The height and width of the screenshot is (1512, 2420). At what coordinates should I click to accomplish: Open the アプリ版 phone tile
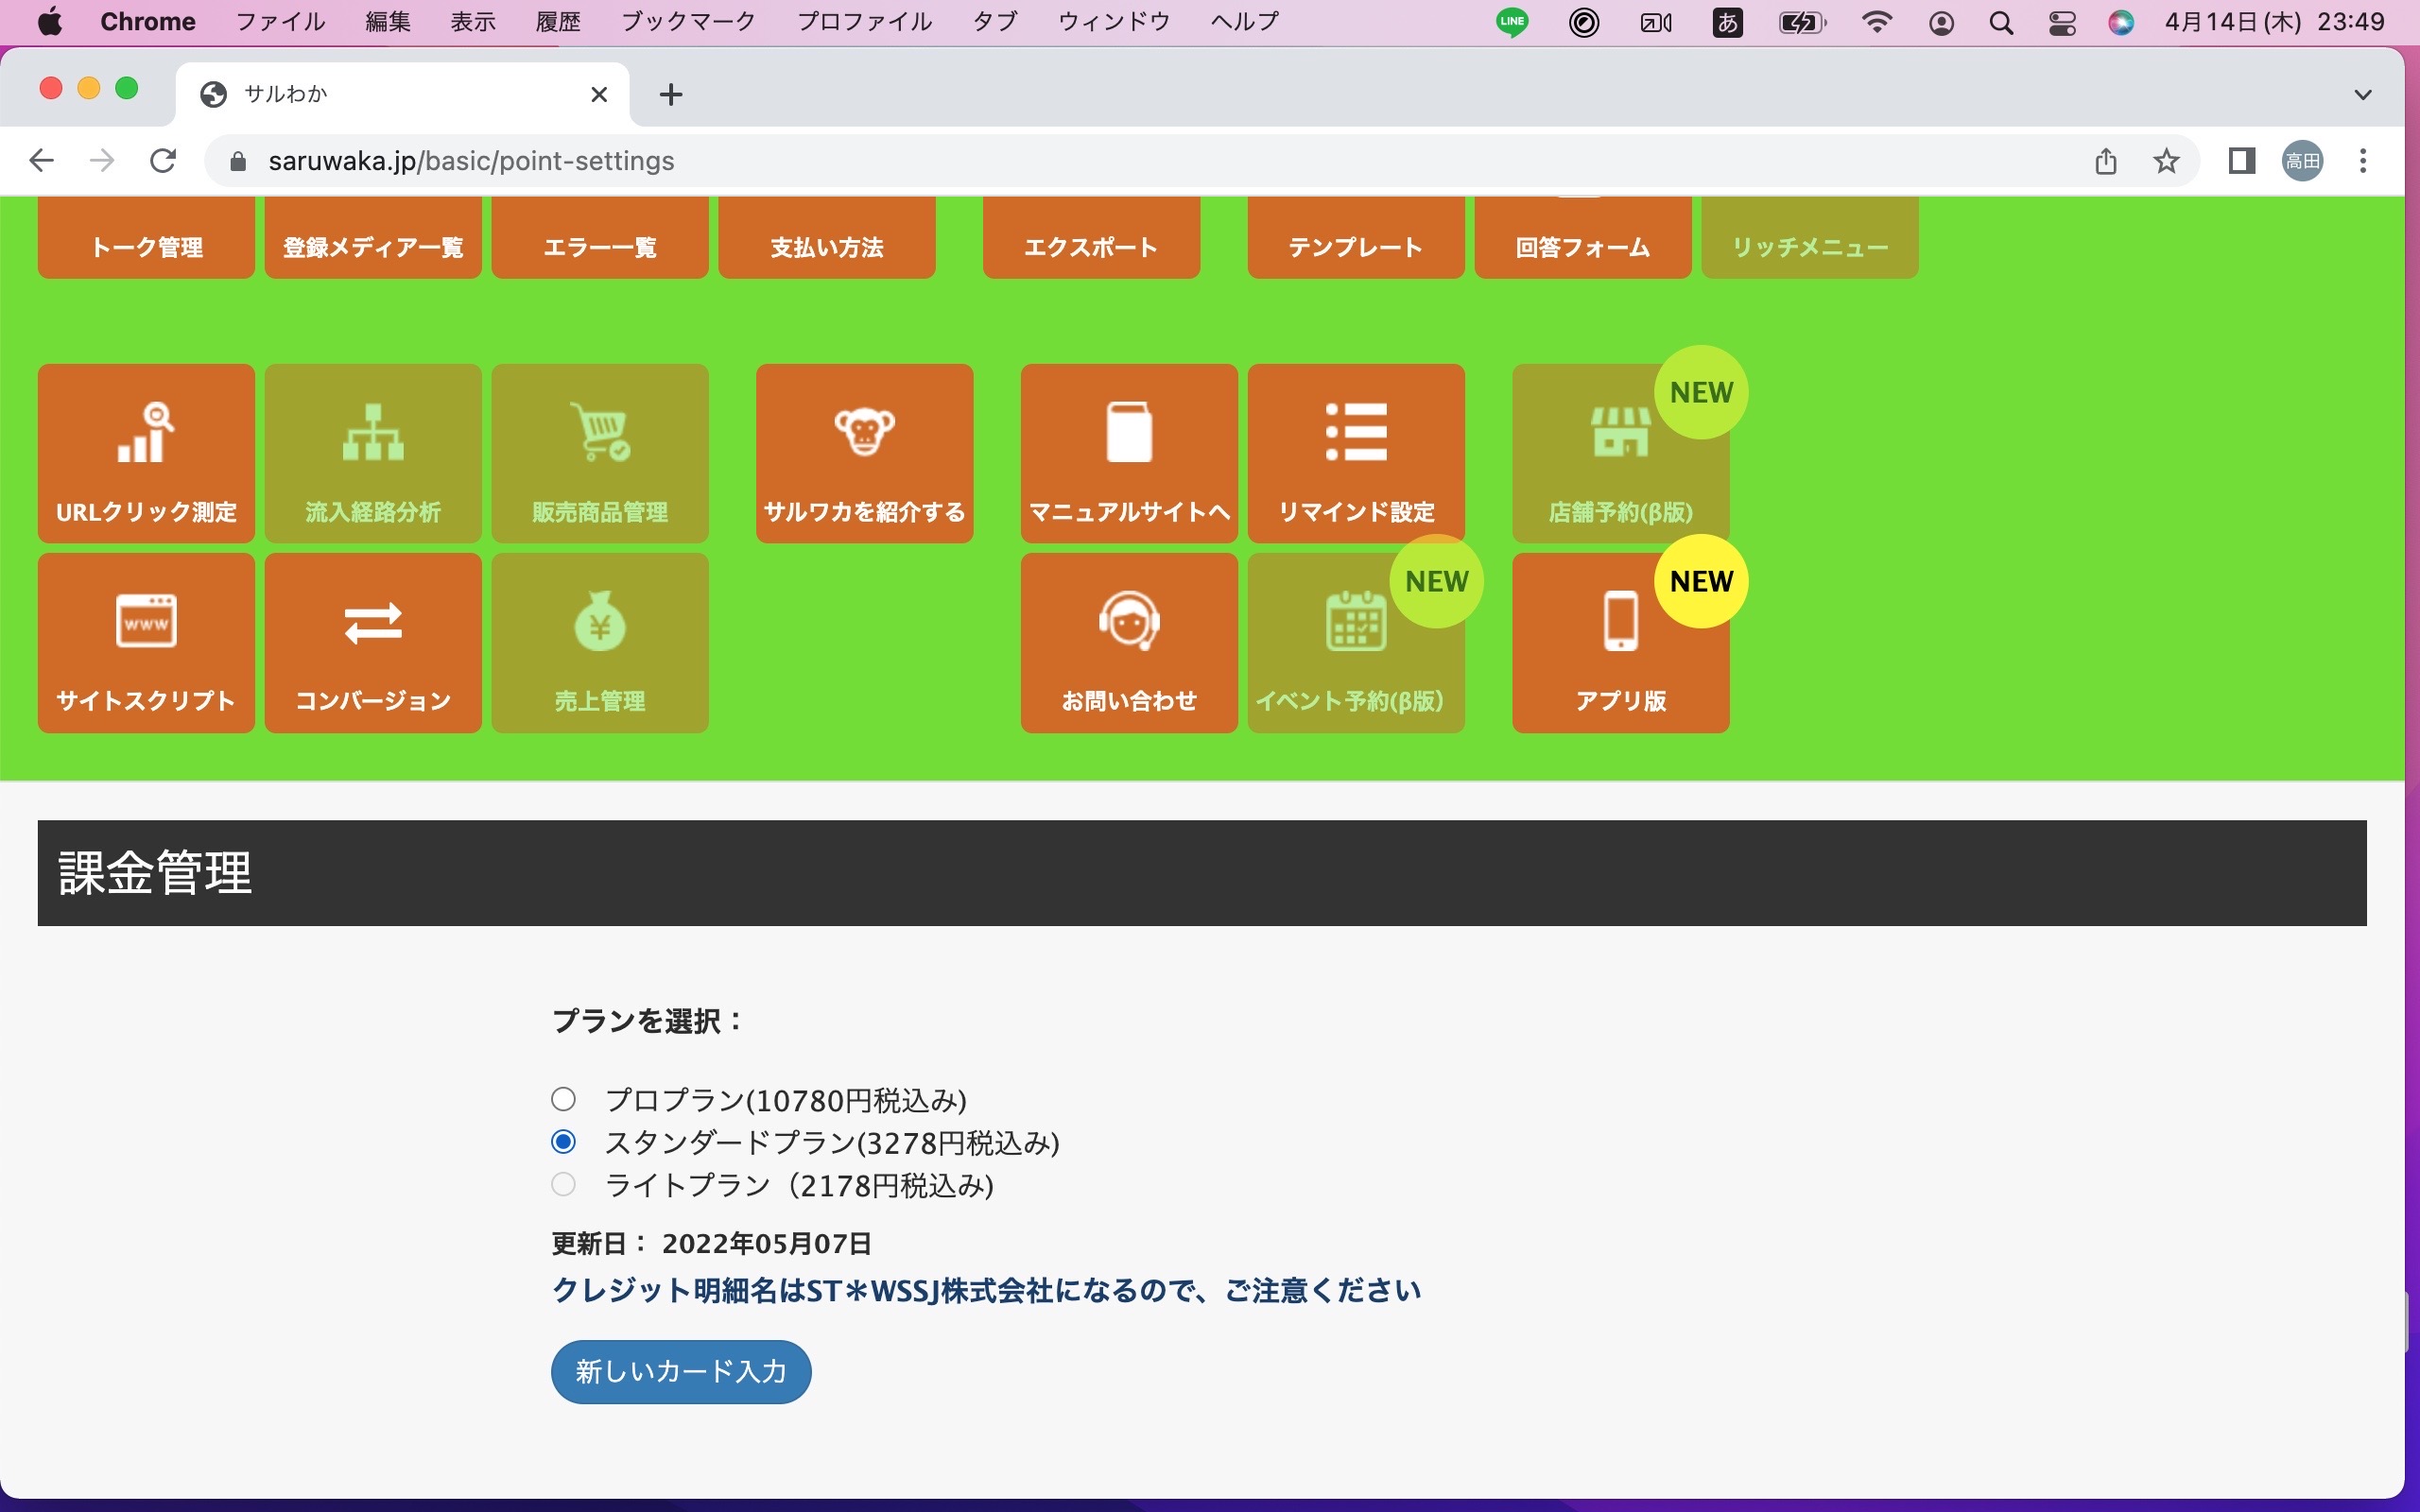pyautogui.click(x=1620, y=643)
